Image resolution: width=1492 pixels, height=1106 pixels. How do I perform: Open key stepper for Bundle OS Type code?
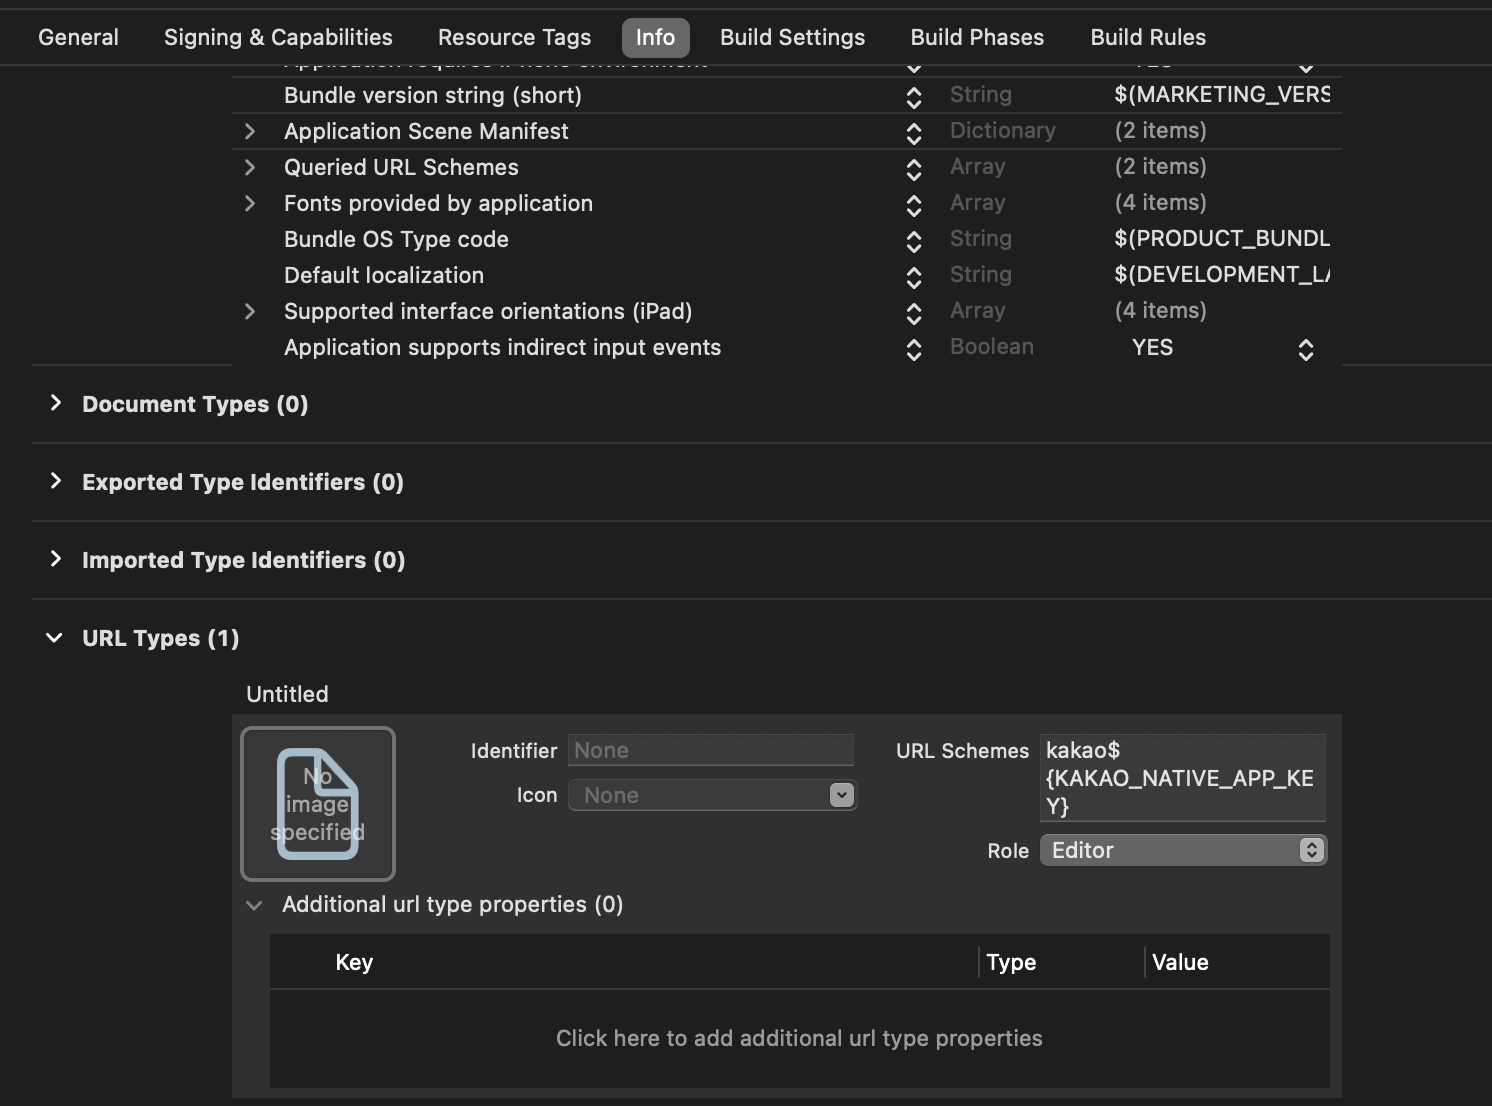(x=914, y=241)
